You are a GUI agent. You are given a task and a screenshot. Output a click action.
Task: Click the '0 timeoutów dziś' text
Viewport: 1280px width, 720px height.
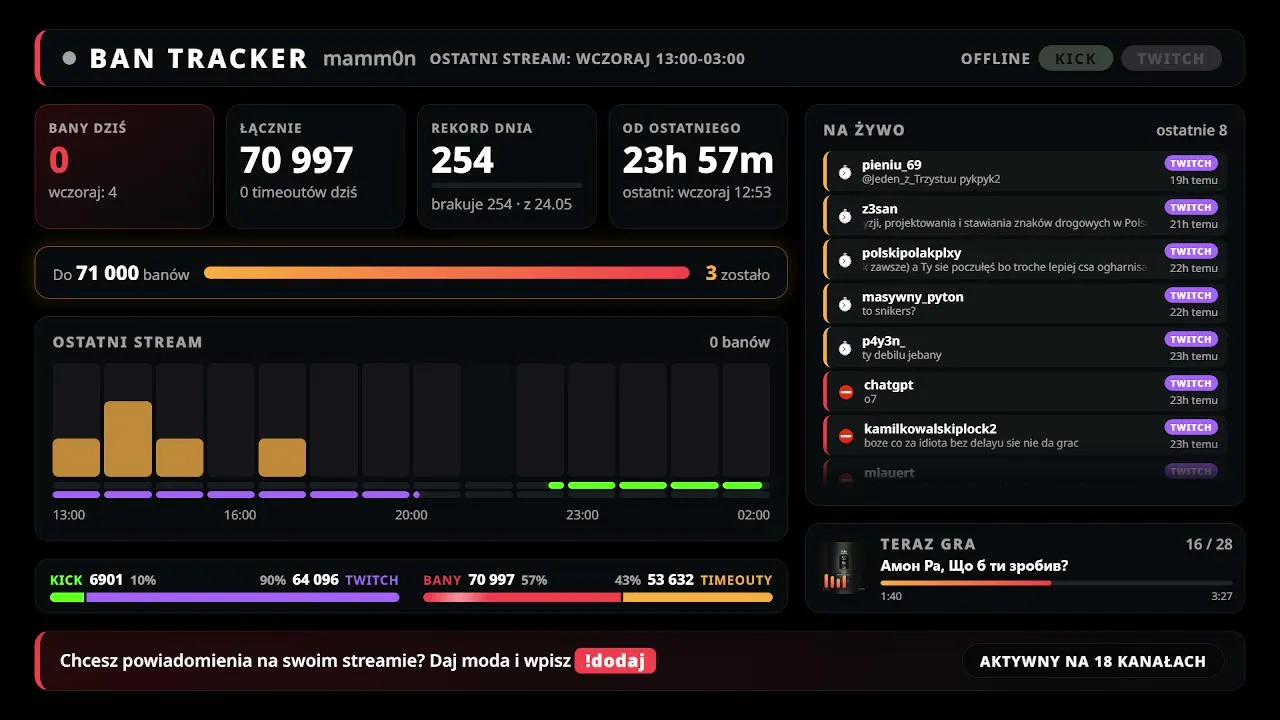pos(299,192)
